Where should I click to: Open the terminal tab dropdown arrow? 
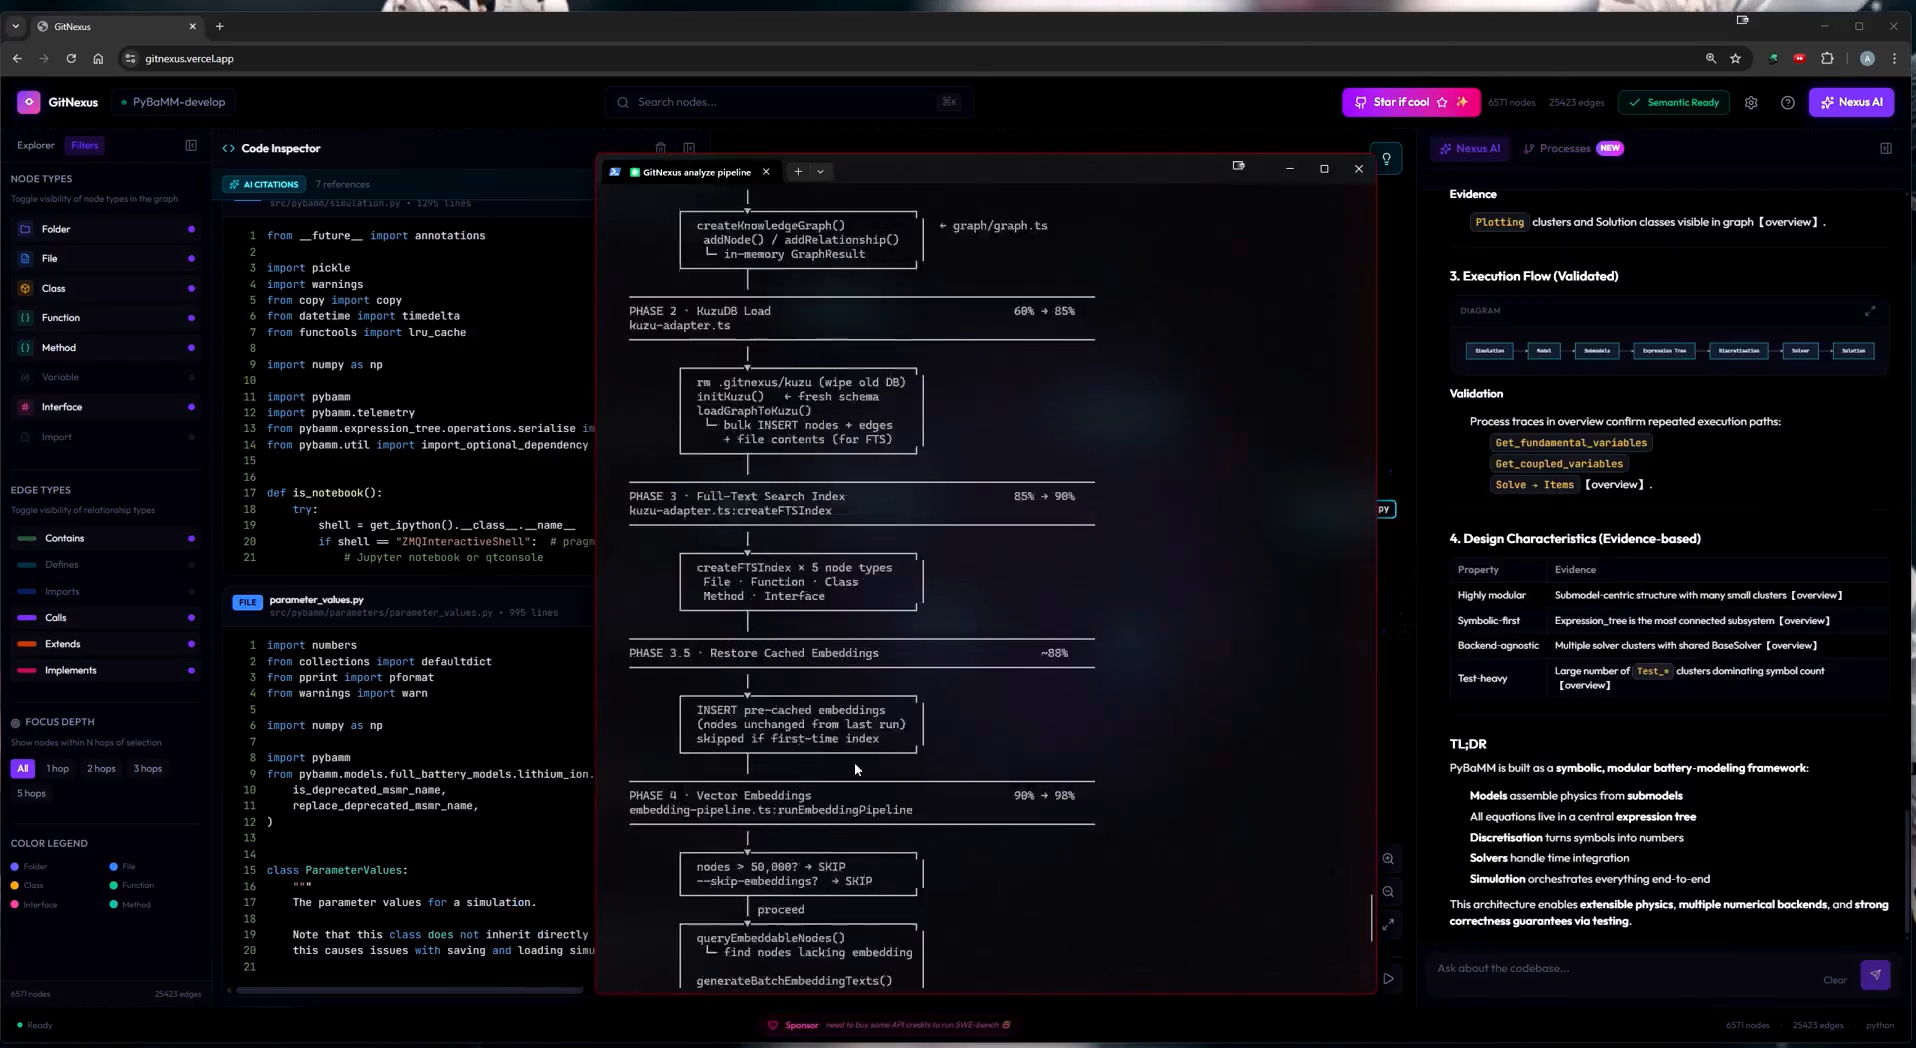[821, 172]
